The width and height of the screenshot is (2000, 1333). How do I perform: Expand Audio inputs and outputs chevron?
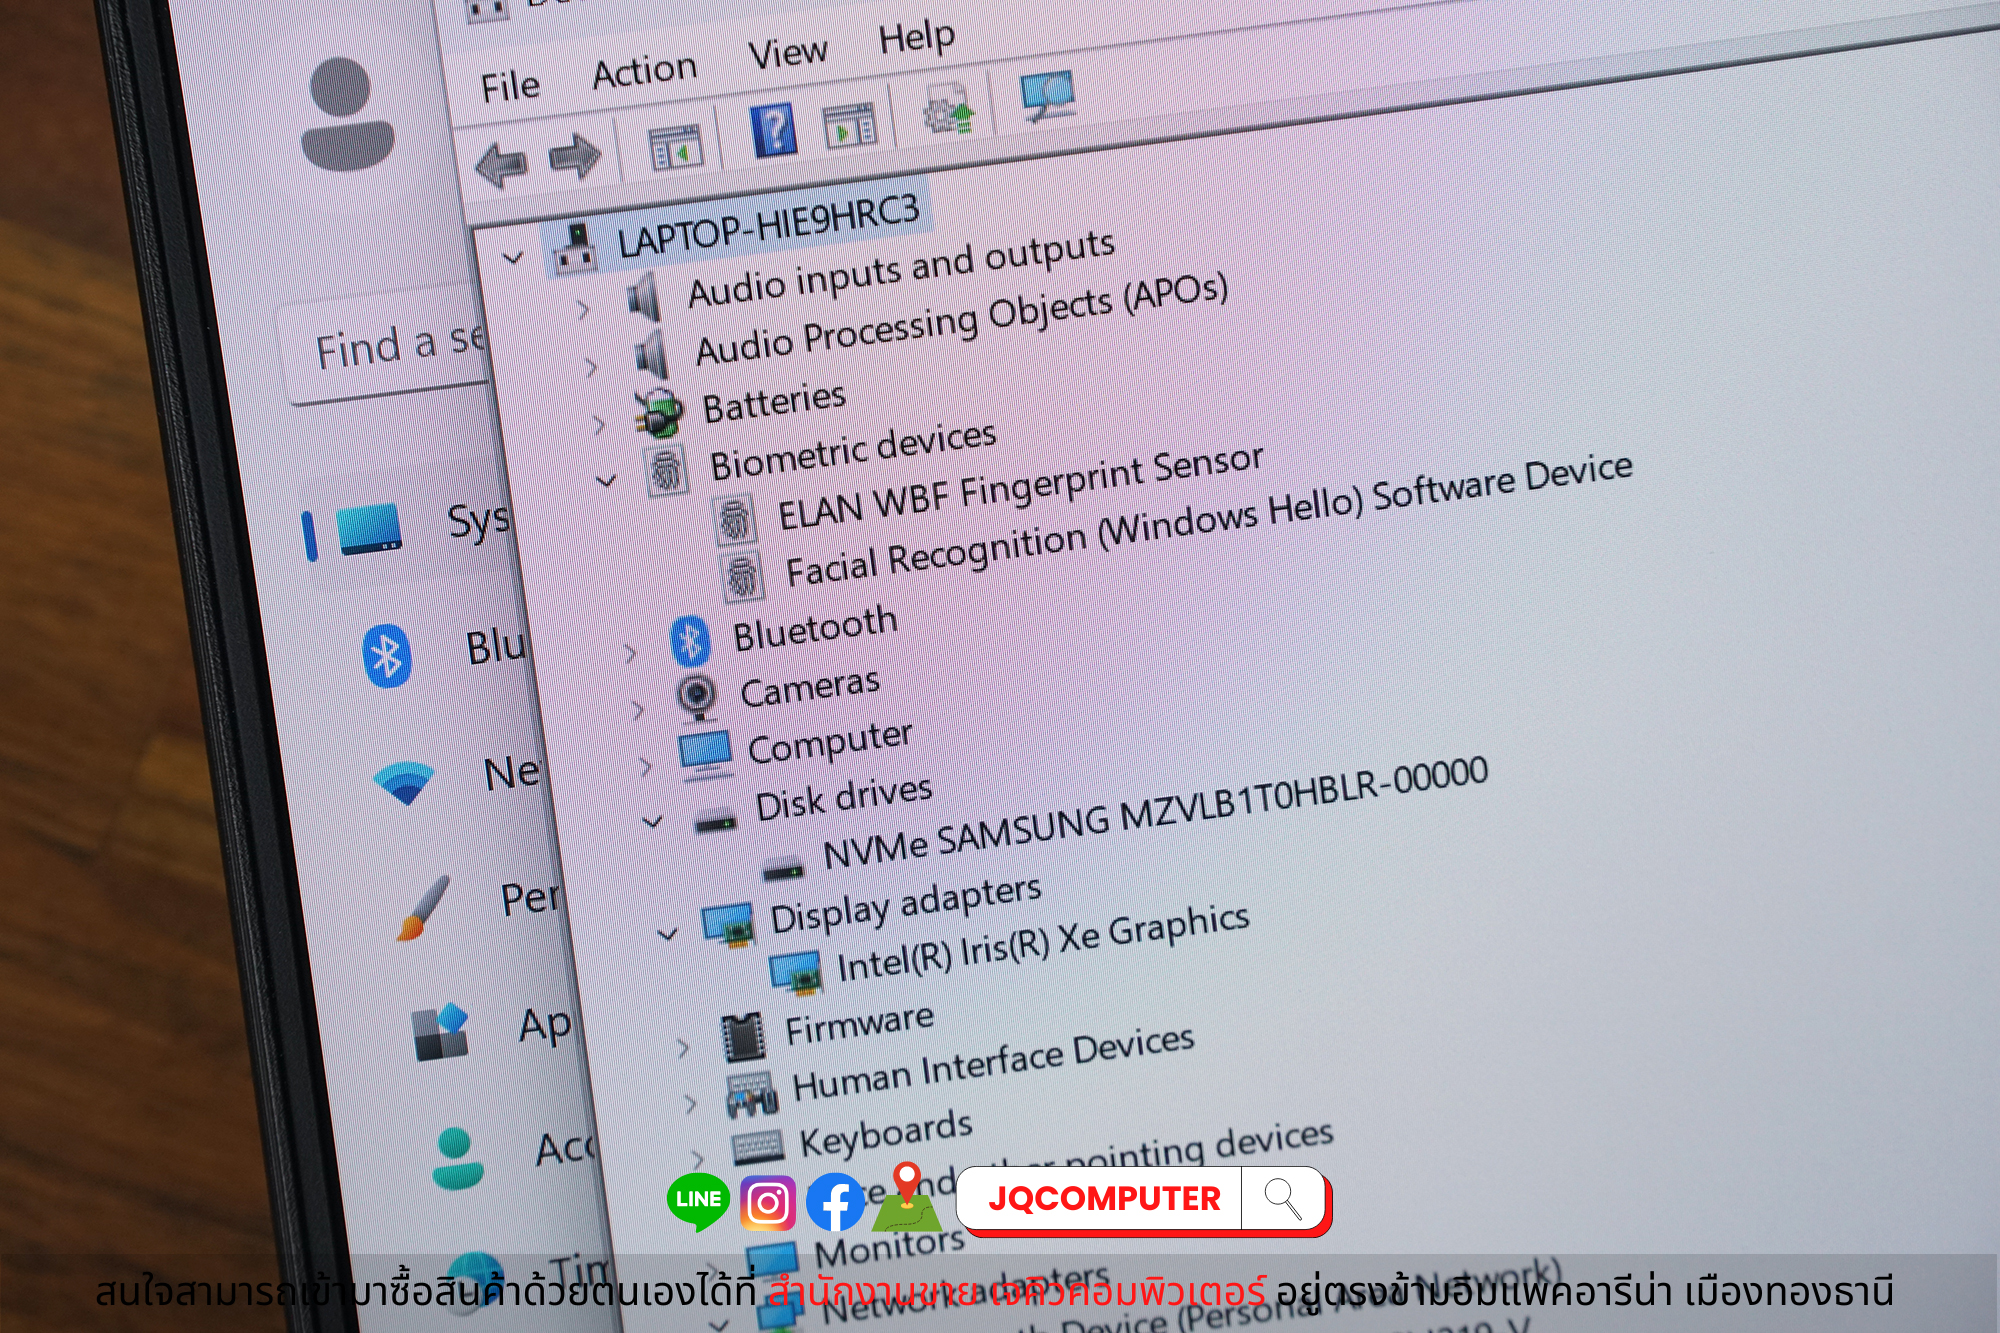tap(584, 310)
